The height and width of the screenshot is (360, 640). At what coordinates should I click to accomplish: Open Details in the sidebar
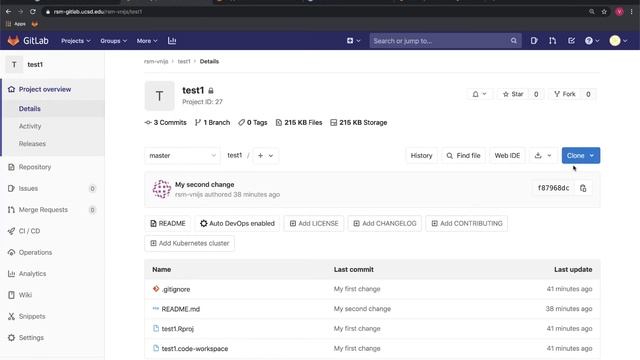click(x=29, y=109)
